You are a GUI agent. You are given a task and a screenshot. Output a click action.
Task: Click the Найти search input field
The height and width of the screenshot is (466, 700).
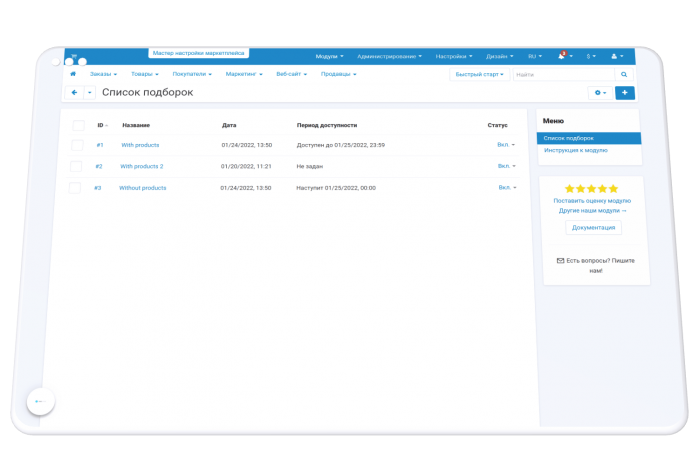tap(563, 75)
